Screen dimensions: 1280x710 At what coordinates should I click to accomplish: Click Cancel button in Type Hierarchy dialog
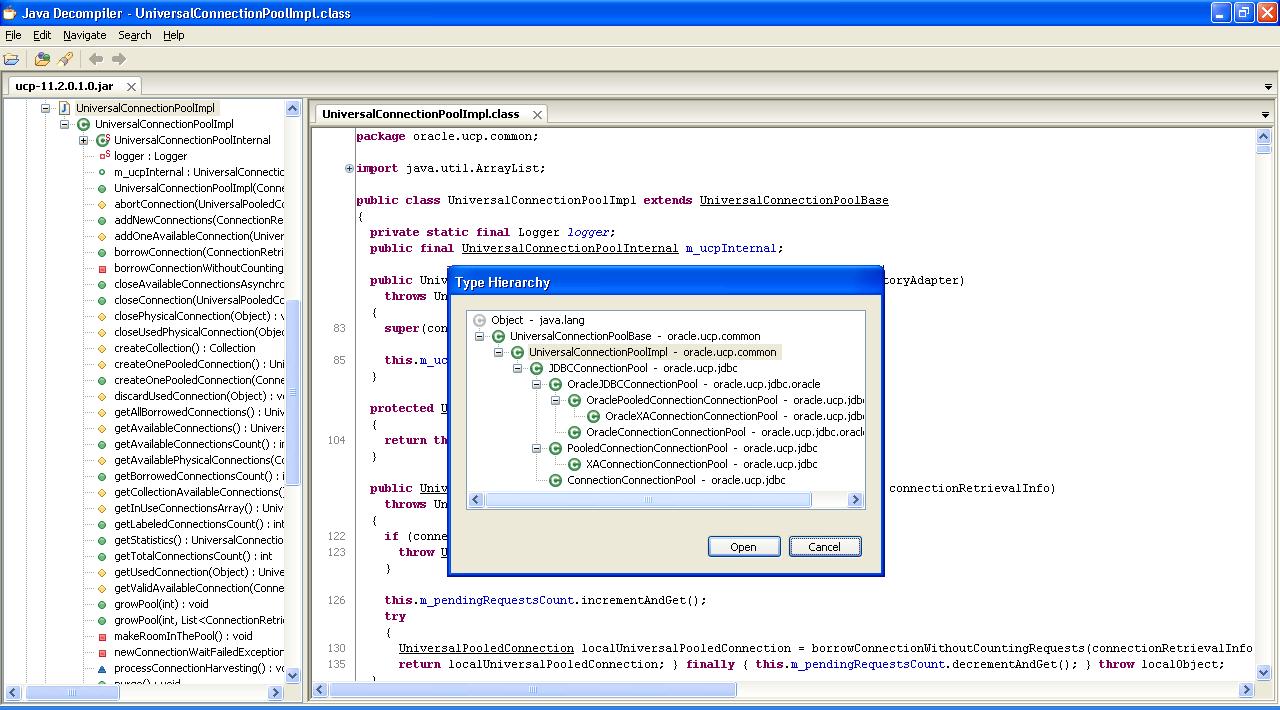pyautogui.click(x=825, y=547)
